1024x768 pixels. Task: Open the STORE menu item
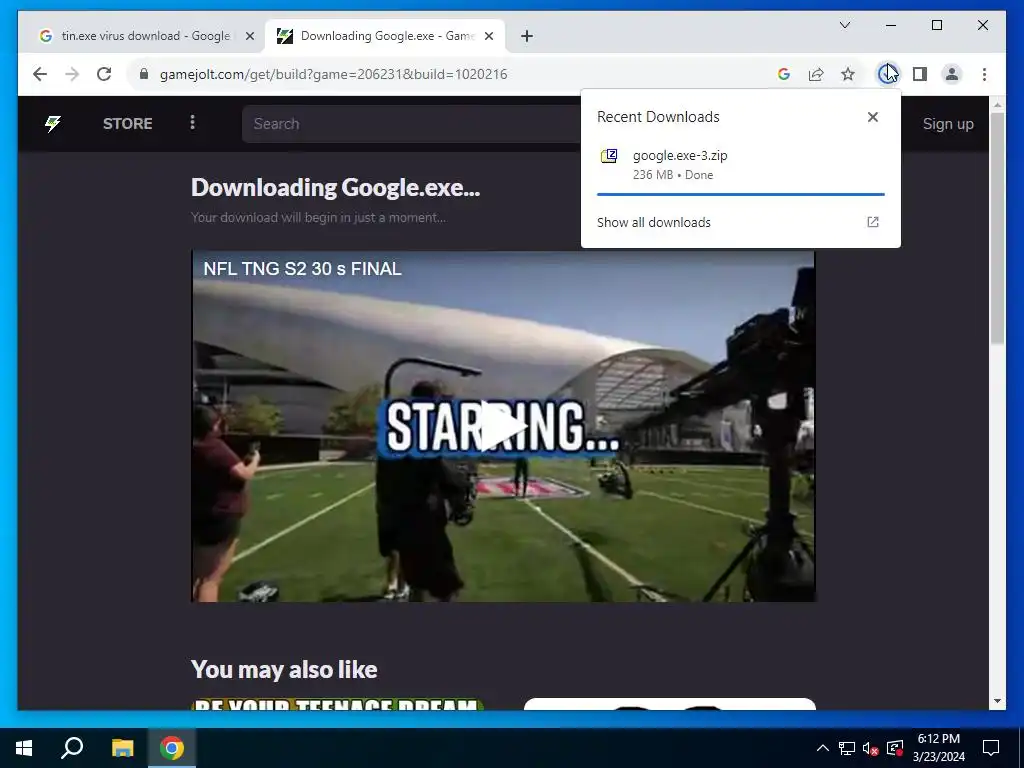[127, 123]
